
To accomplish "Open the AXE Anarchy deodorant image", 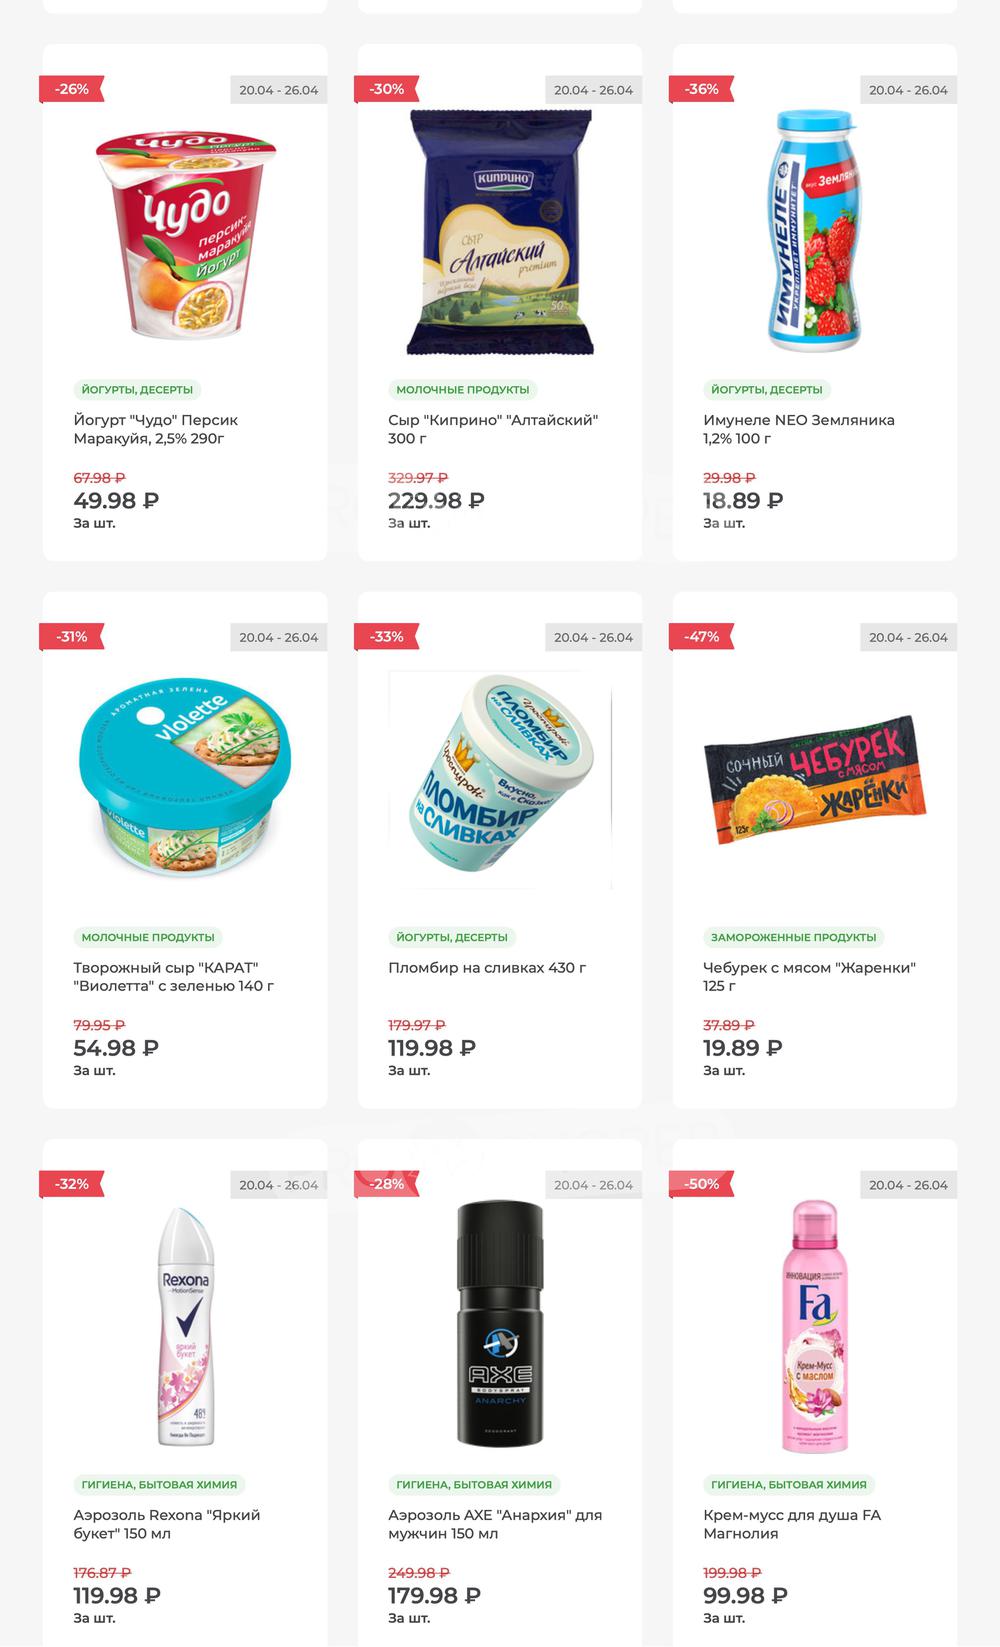I will point(500,1324).
